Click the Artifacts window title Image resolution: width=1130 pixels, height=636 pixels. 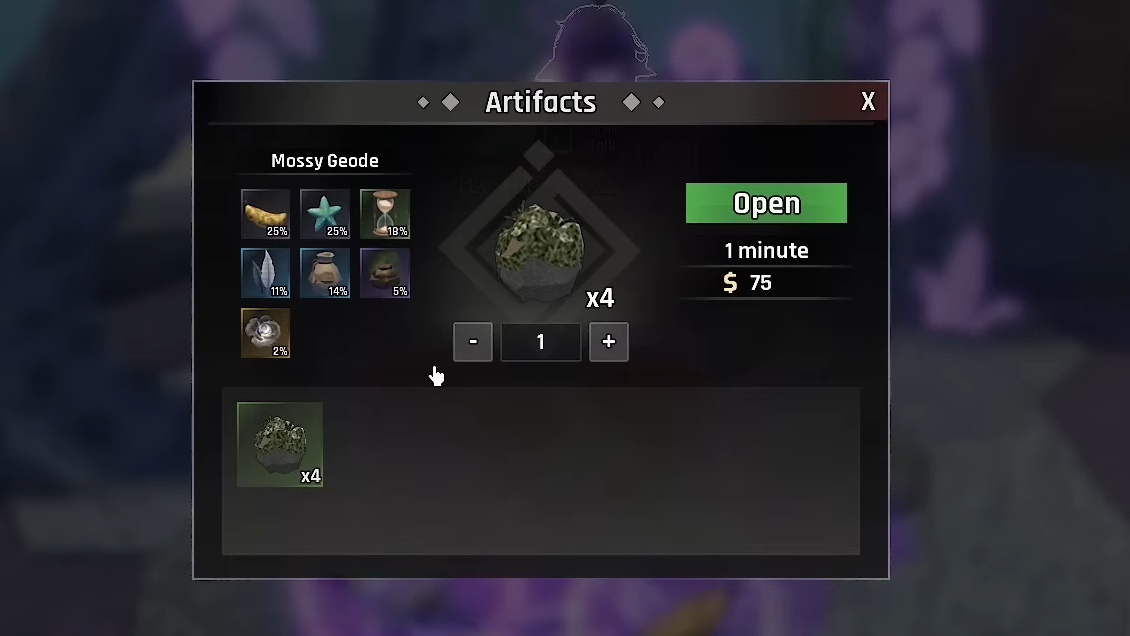[540, 102]
